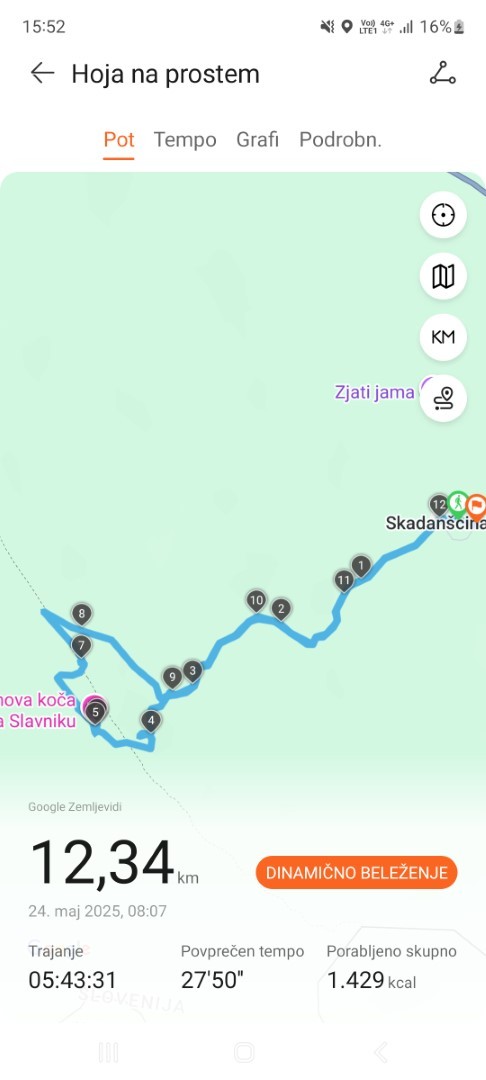Tap the DINAMIČNO BELEŽENJE button
Screen dimensions: 486x1080
[x=357, y=873]
